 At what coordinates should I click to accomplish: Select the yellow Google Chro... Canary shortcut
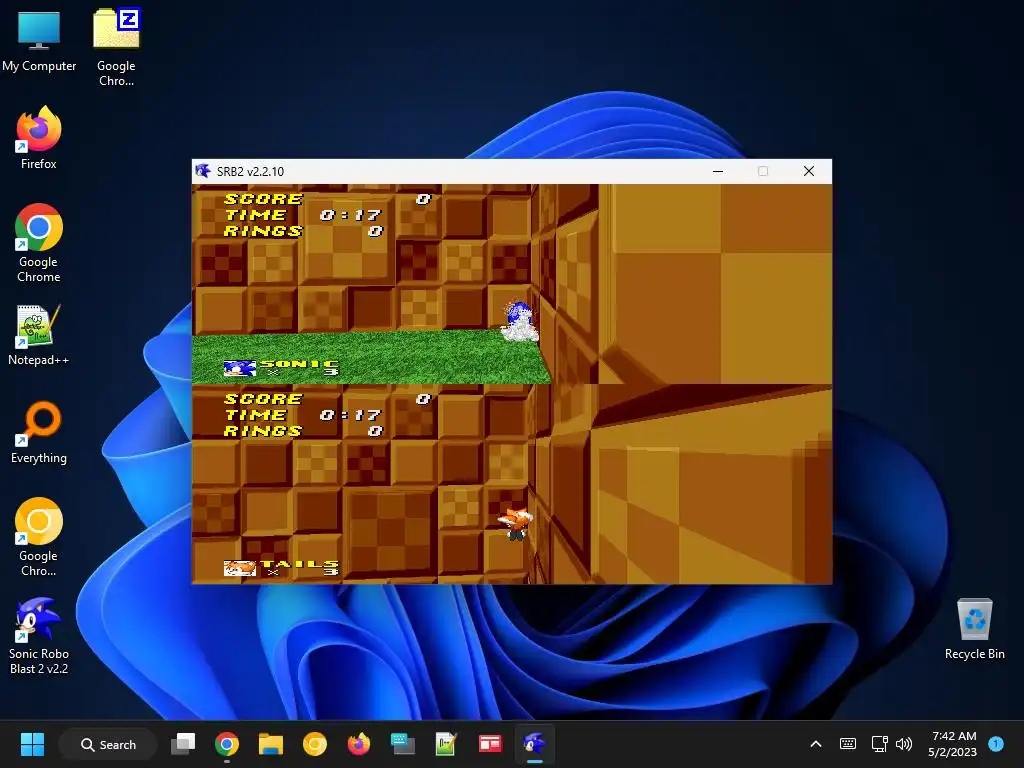pos(39,537)
